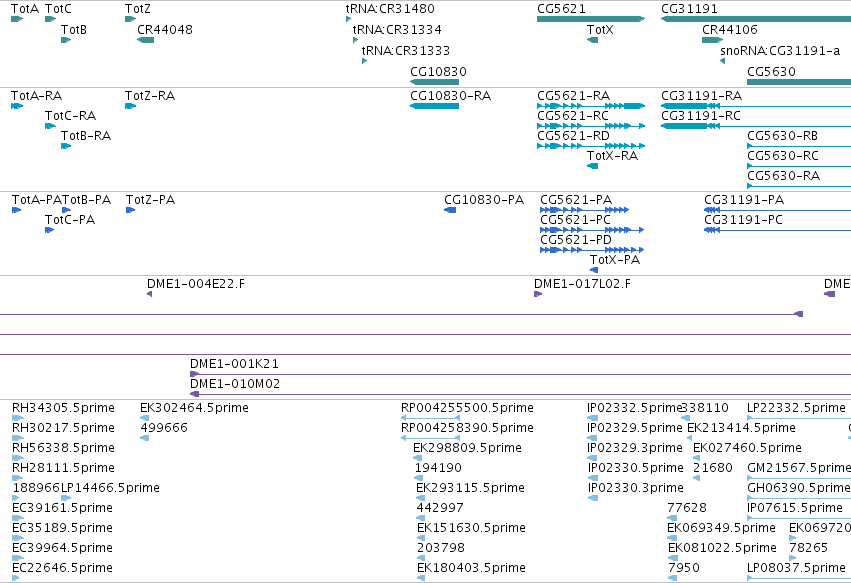This screenshot has width=851, height=583.
Task: Click the CR44048 gene feature
Action: point(145,40)
